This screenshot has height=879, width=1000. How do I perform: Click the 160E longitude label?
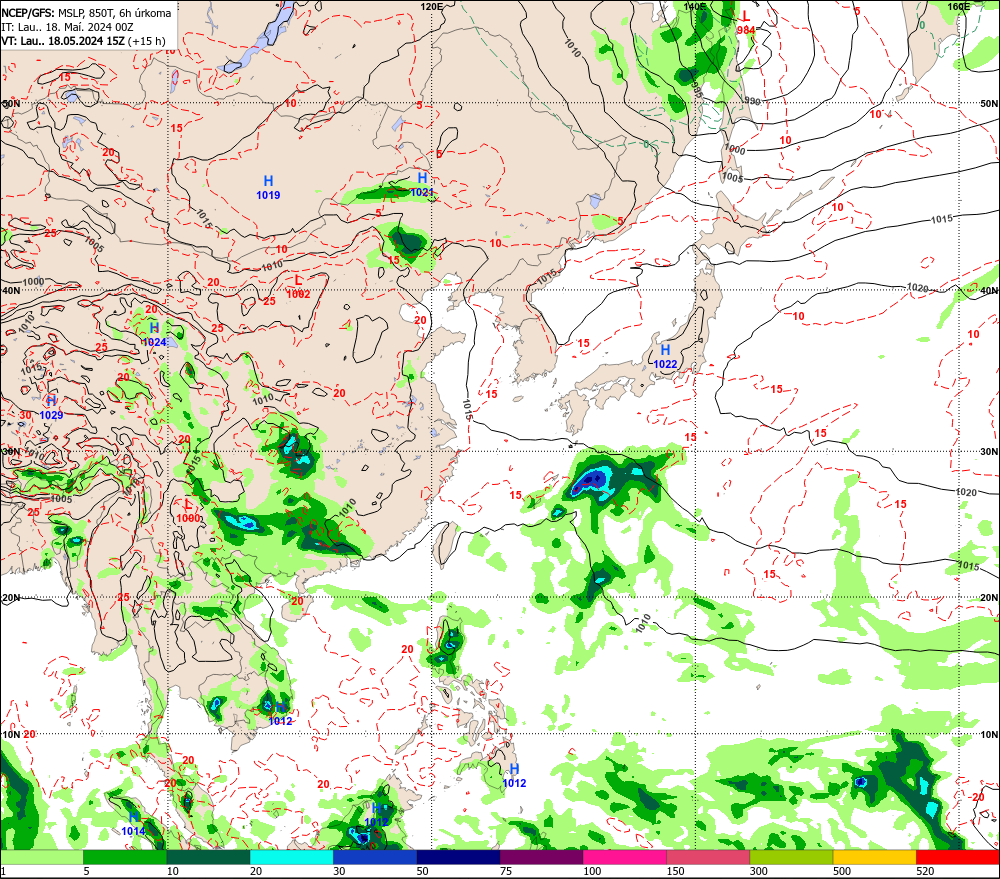[x=958, y=6]
